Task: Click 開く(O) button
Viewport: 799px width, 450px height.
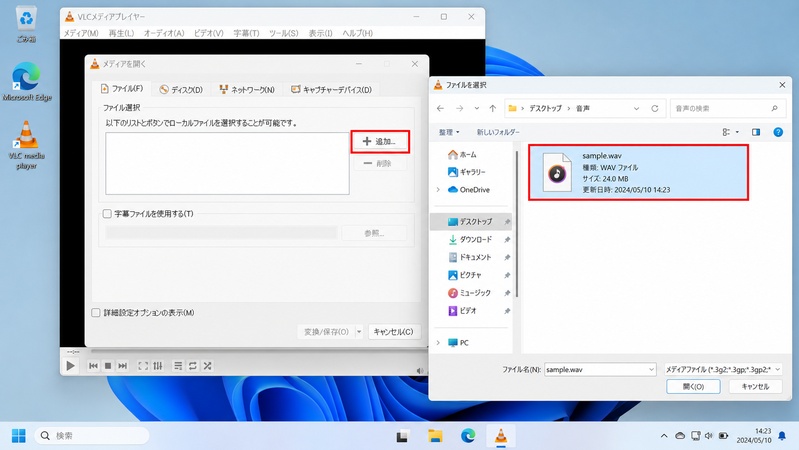Action: click(x=693, y=387)
